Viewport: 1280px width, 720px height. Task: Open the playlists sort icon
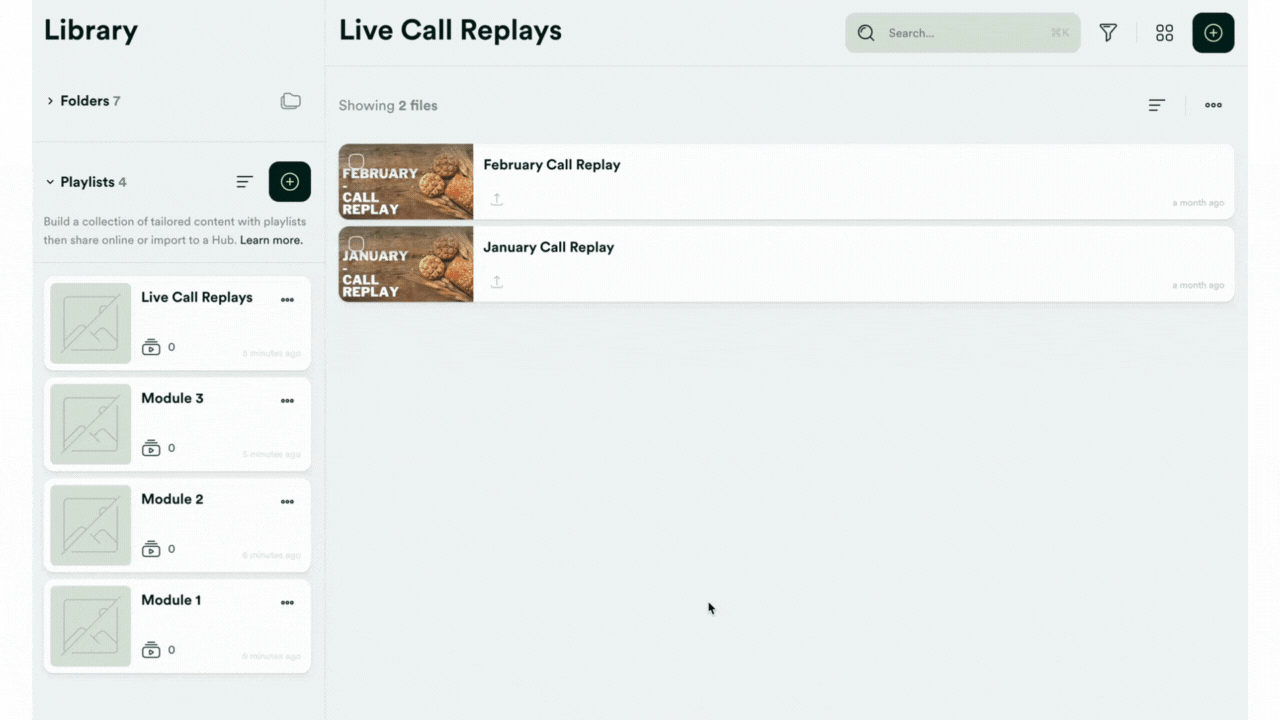(244, 182)
